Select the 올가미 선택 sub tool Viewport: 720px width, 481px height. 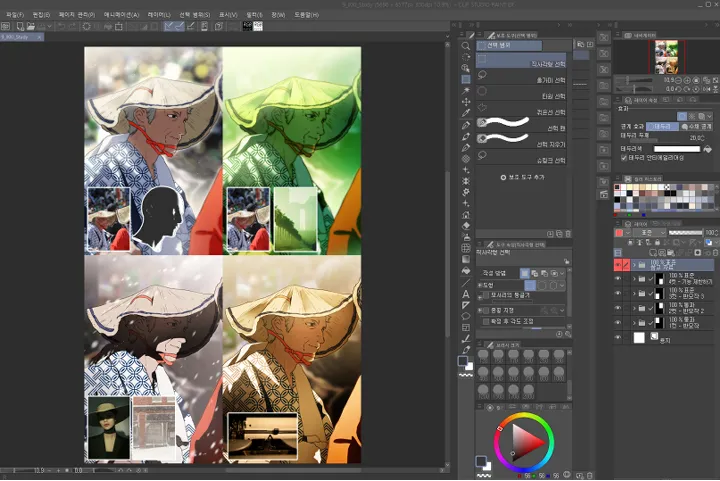[x=522, y=77]
